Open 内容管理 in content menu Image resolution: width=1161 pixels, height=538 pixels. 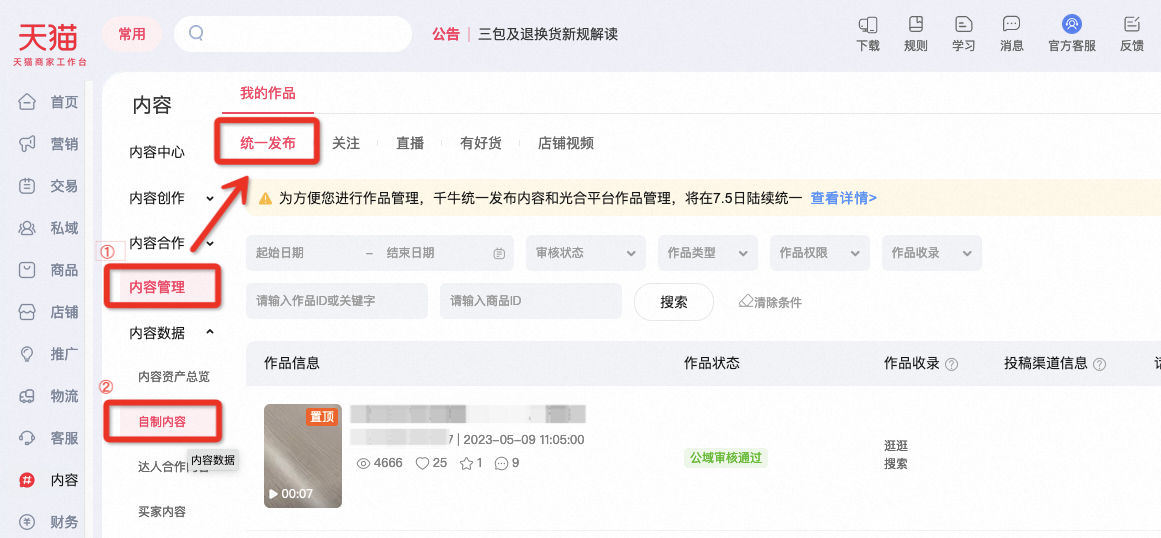[x=157, y=288]
